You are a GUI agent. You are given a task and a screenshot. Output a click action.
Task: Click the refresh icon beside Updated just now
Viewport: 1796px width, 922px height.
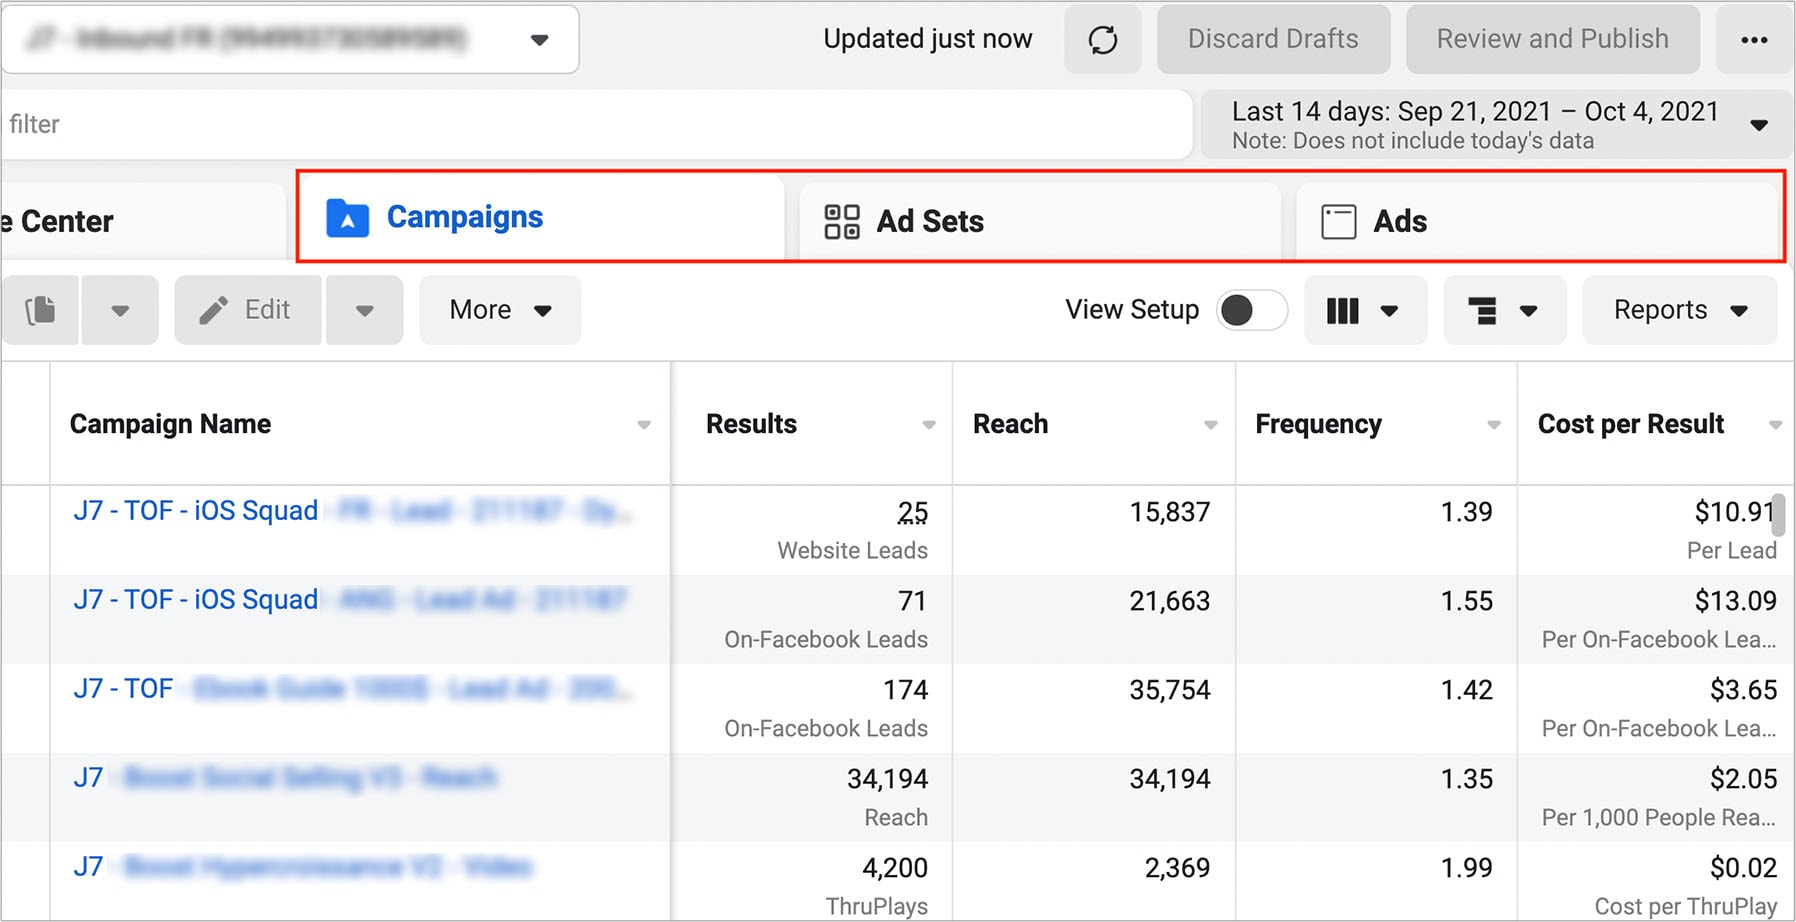point(1103,40)
